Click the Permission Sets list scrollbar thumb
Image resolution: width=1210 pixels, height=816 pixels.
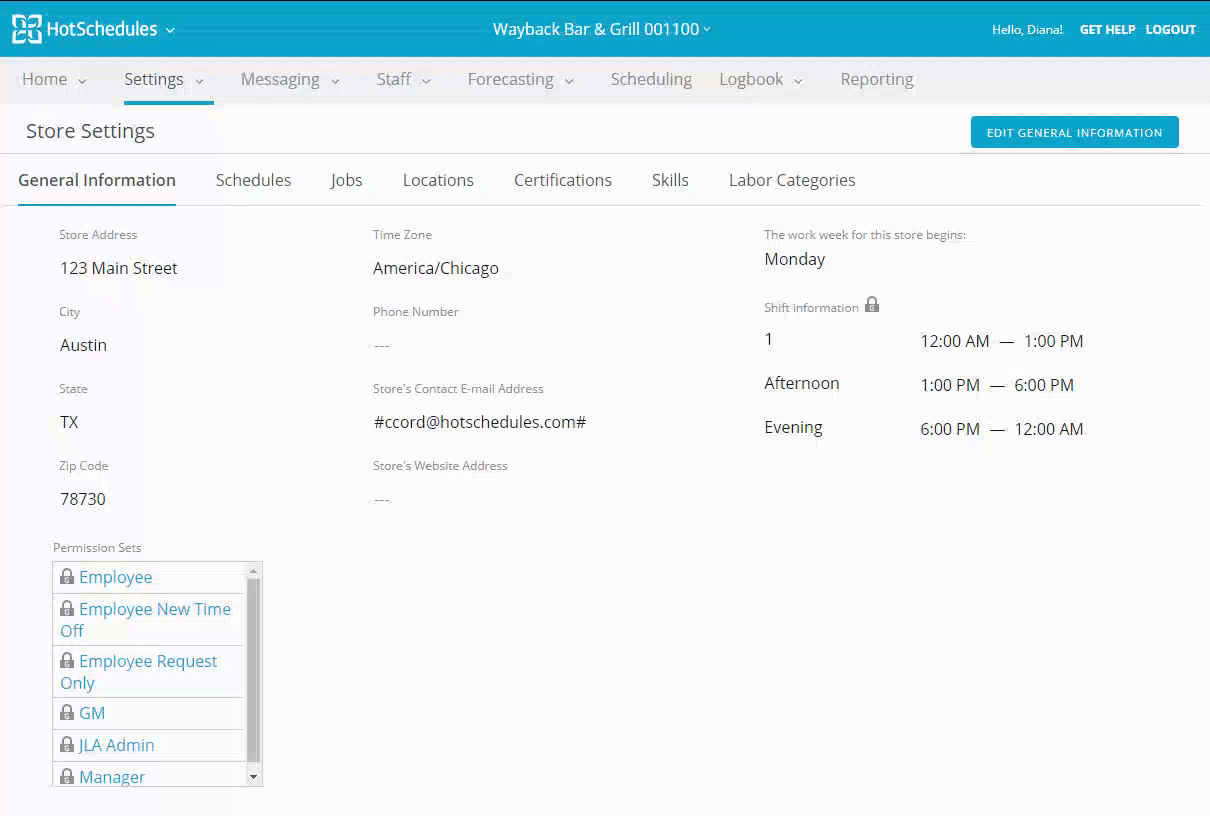coord(253,671)
